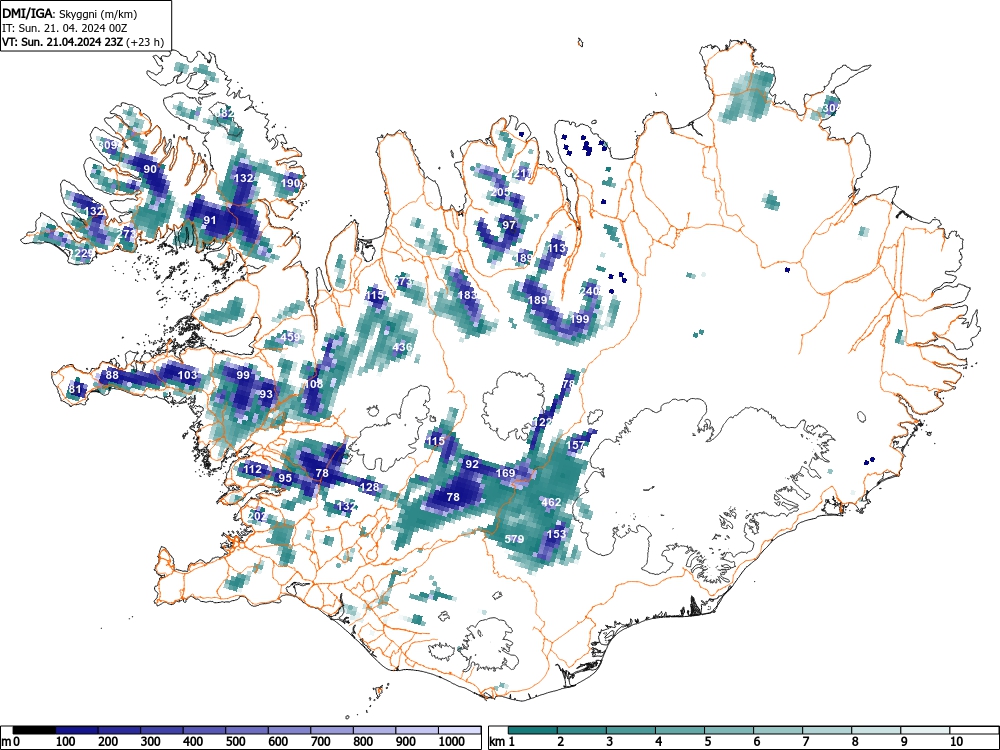Image resolution: width=1000 pixels, height=750 pixels.
Task: Click the visibility value '90' on the map
Action: (150, 169)
